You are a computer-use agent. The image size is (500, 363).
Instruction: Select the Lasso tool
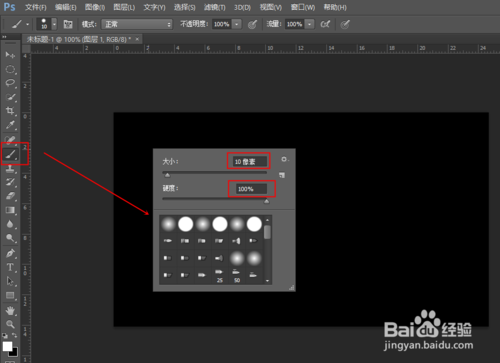pos(10,83)
